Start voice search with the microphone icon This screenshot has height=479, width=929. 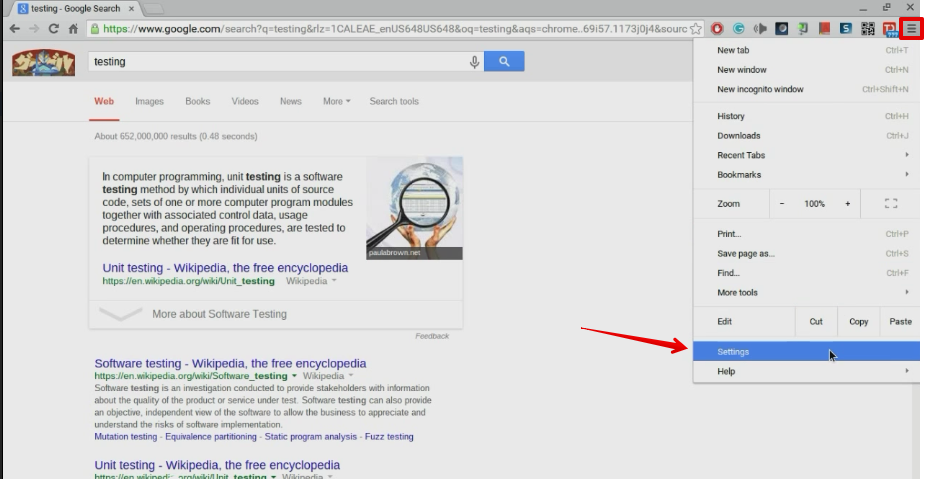pyautogui.click(x=474, y=62)
